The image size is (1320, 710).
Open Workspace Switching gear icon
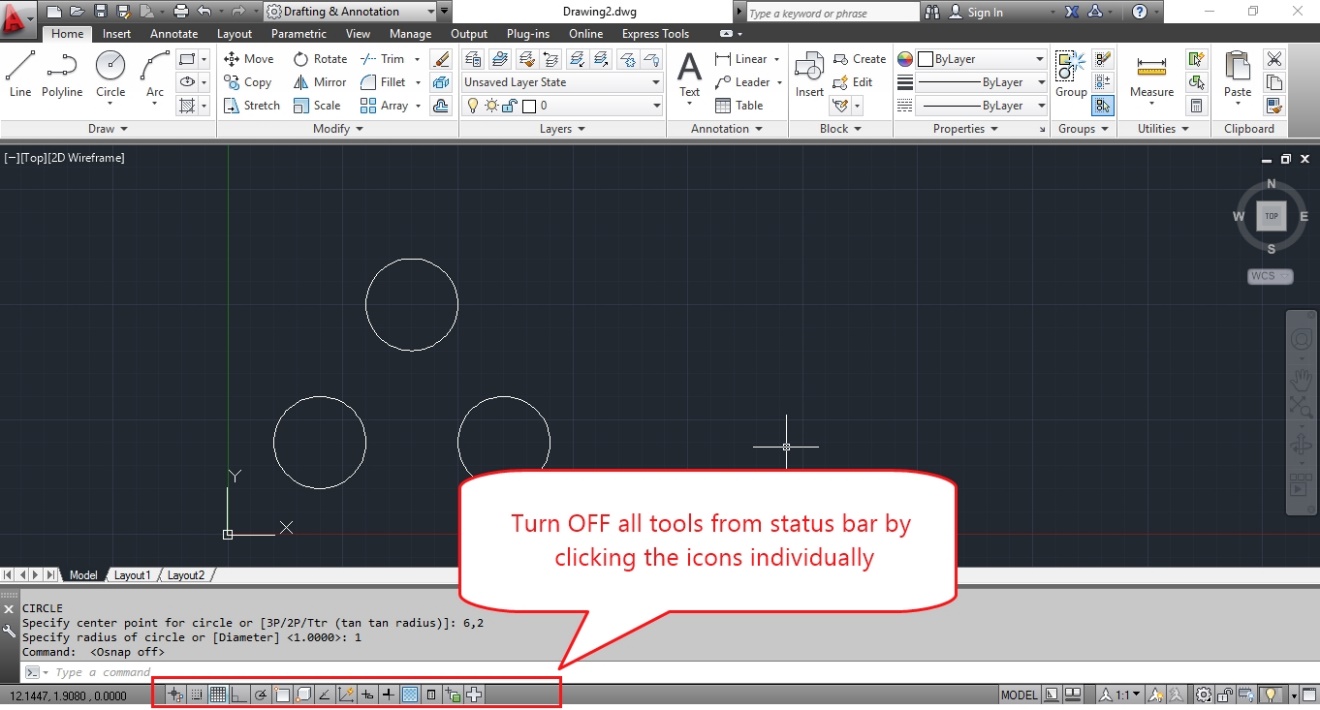[1202, 694]
